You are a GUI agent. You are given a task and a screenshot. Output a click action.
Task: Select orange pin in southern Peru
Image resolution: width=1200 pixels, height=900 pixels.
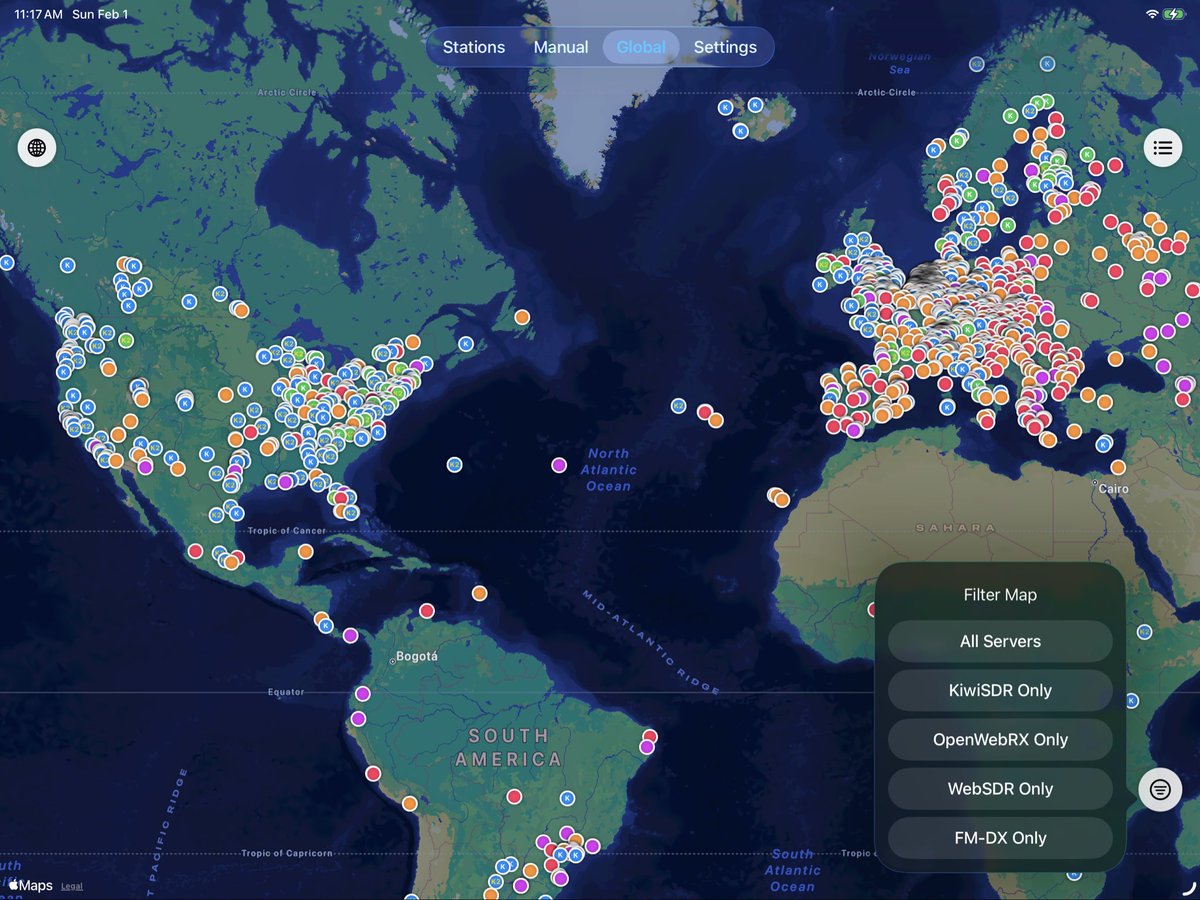[x=409, y=803]
